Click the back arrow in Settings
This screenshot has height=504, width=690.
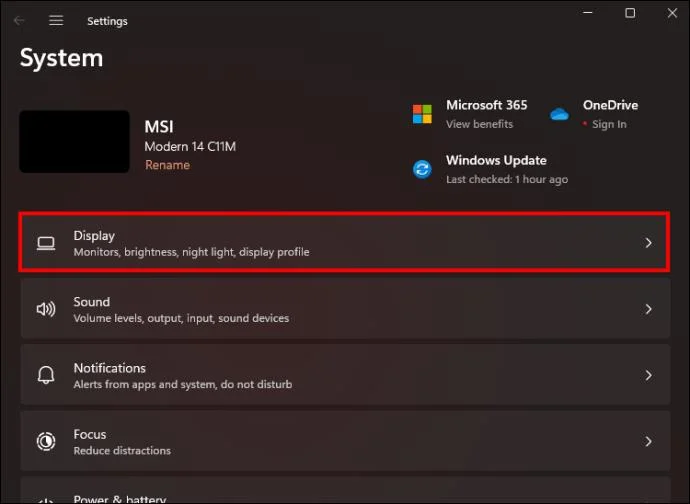(x=19, y=21)
